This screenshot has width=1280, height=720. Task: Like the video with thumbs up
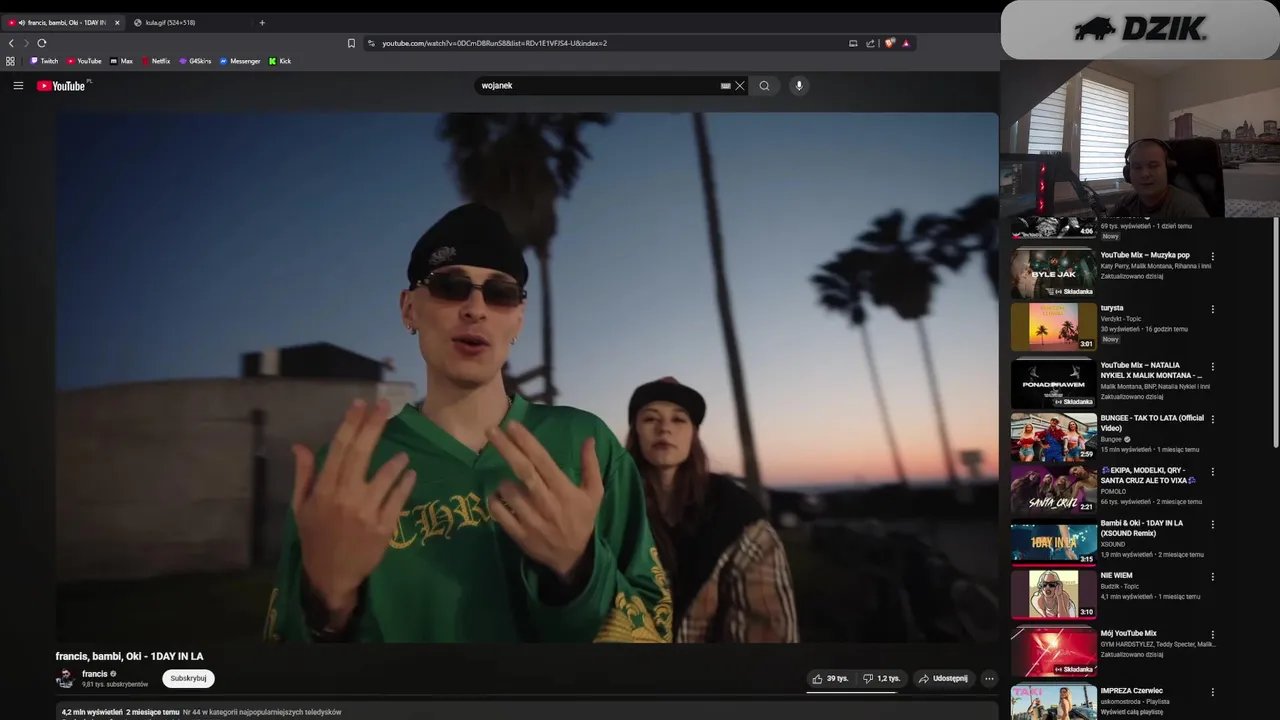point(830,678)
